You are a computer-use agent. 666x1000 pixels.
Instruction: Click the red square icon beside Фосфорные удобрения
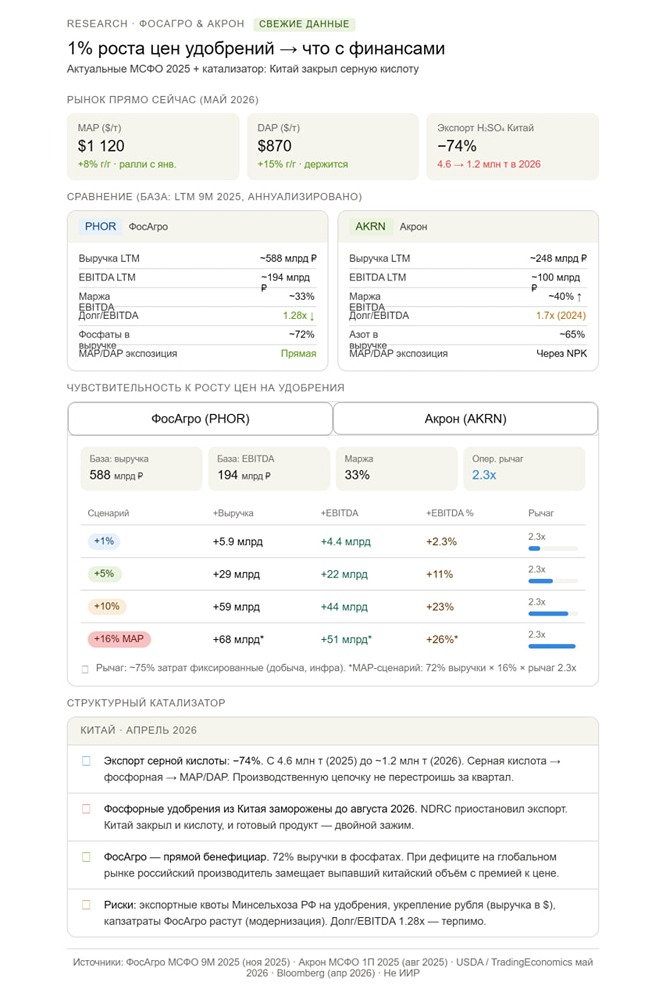(x=86, y=809)
